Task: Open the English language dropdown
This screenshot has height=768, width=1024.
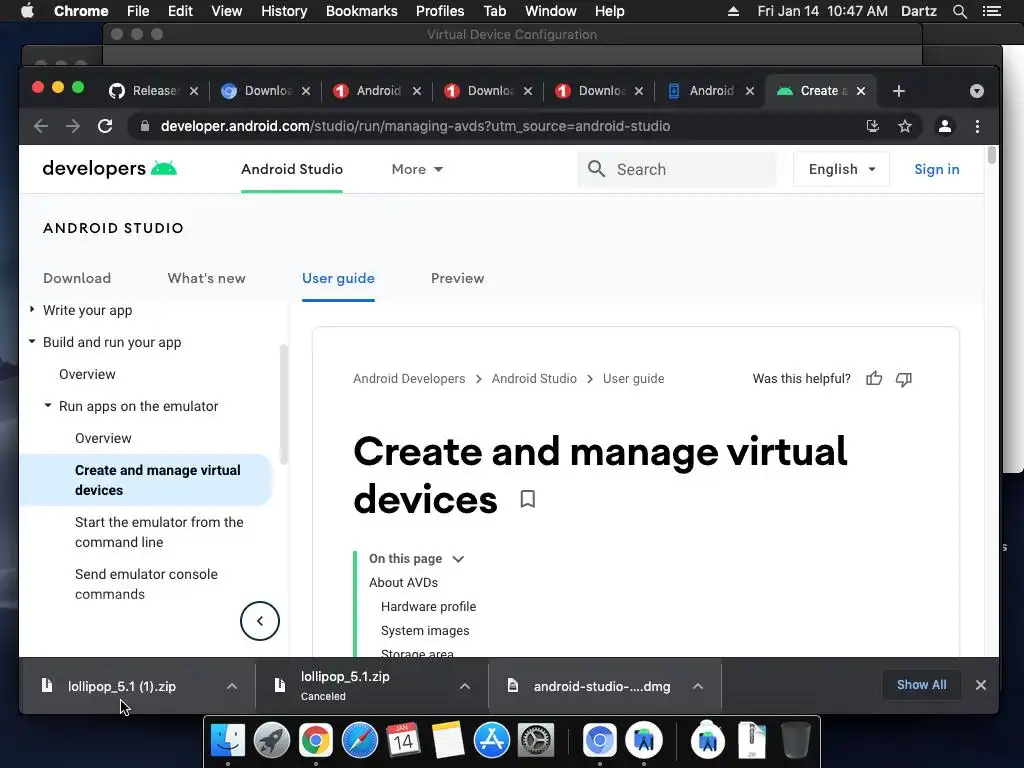Action: click(841, 169)
